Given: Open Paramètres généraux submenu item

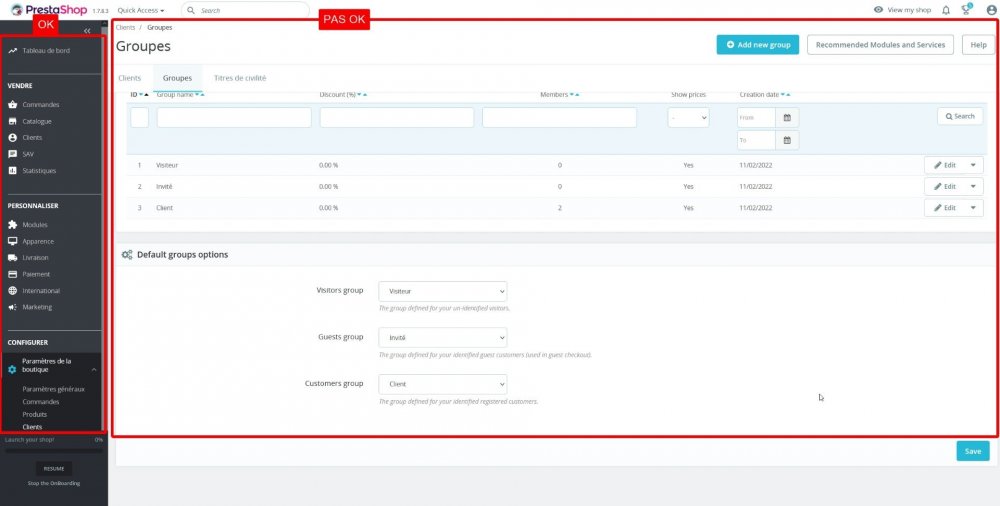Looking at the screenshot, I should pyautogui.click(x=54, y=389).
